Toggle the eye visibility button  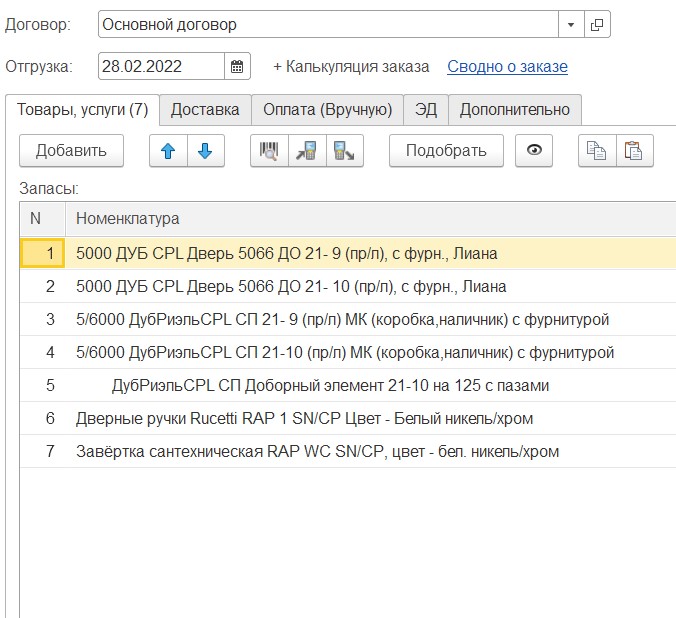click(x=534, y=151)
